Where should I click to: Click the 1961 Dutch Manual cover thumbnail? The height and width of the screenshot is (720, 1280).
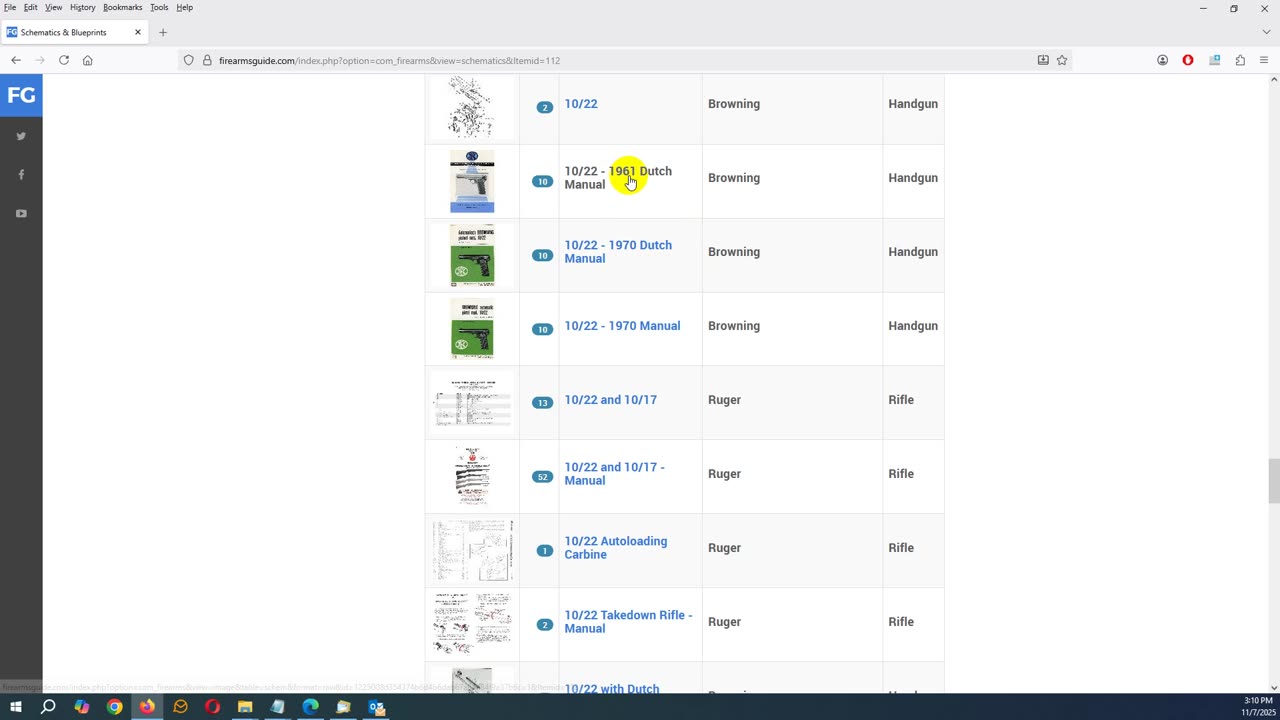coord(472,181)
